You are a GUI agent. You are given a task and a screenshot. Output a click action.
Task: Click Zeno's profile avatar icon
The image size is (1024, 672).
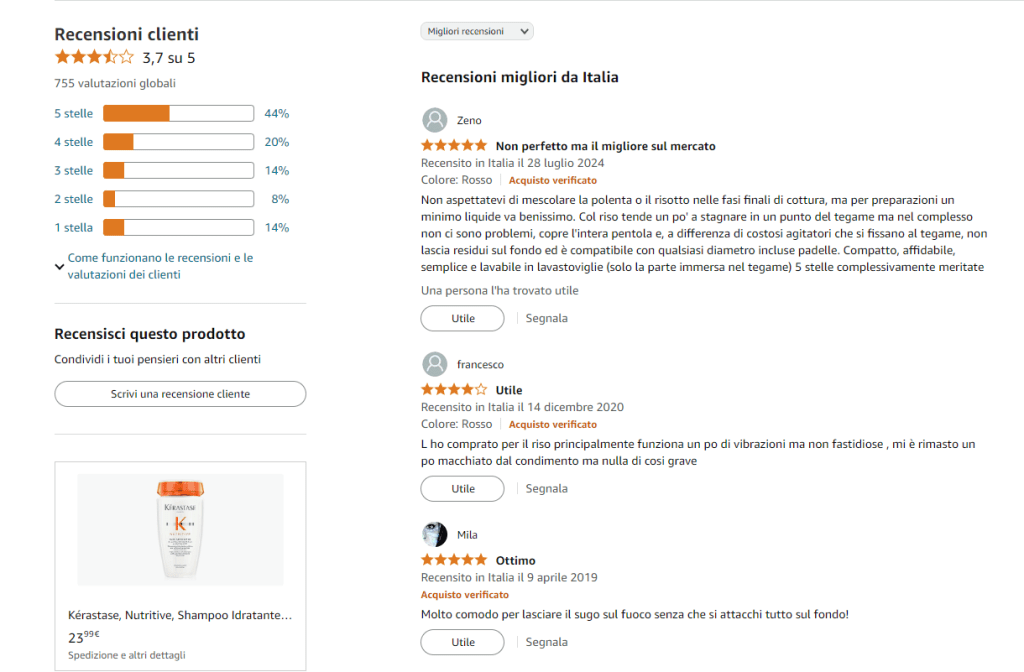pos(435,120)
